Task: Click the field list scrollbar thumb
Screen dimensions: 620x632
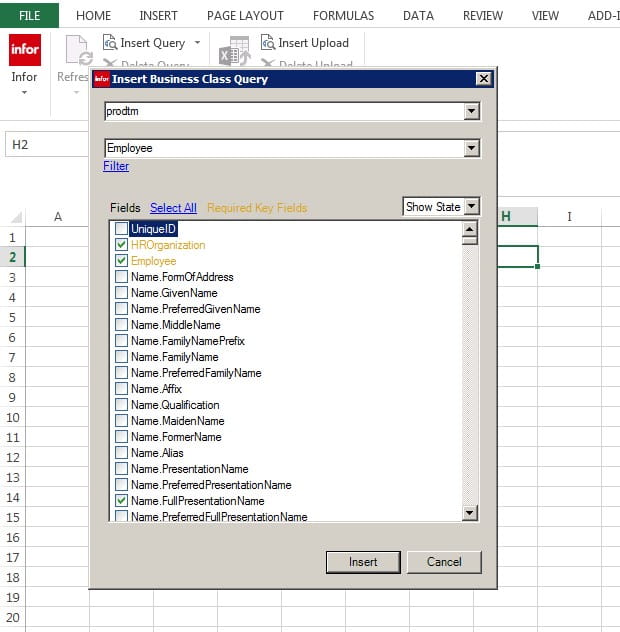Action: (470, 241)
